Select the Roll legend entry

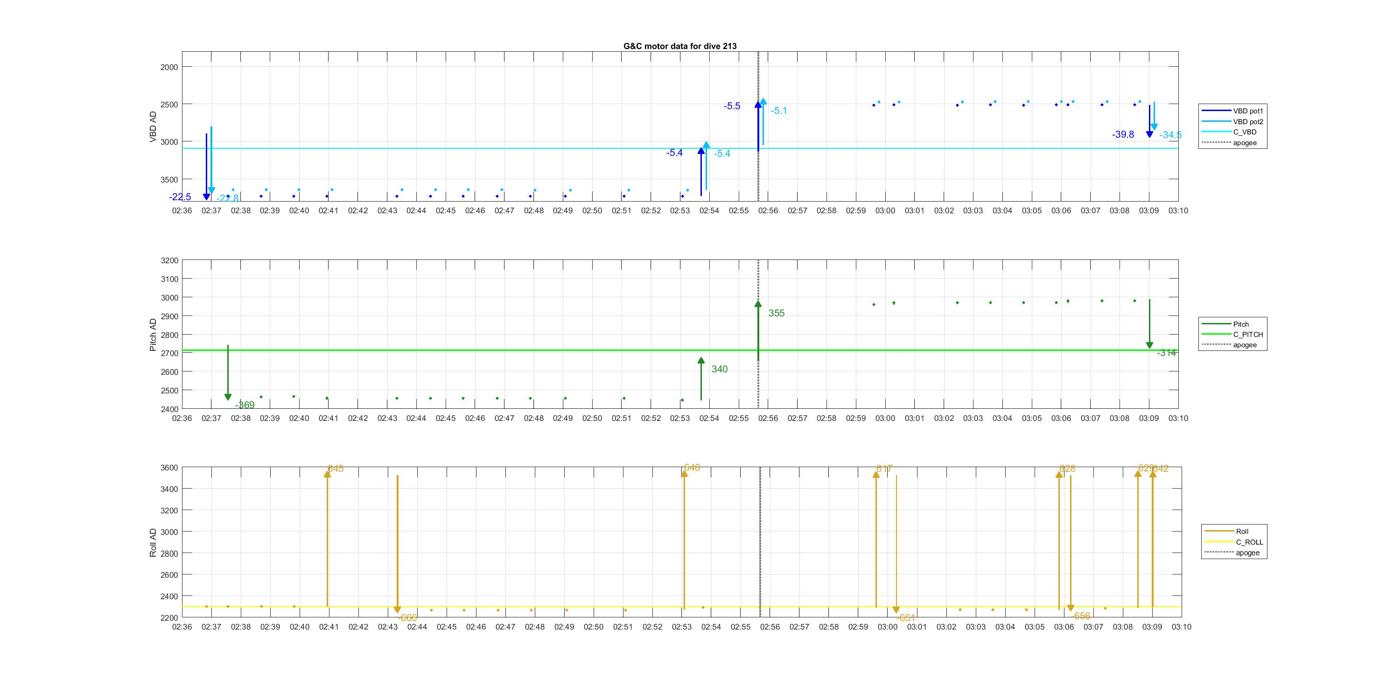(x=1234, y=532)
